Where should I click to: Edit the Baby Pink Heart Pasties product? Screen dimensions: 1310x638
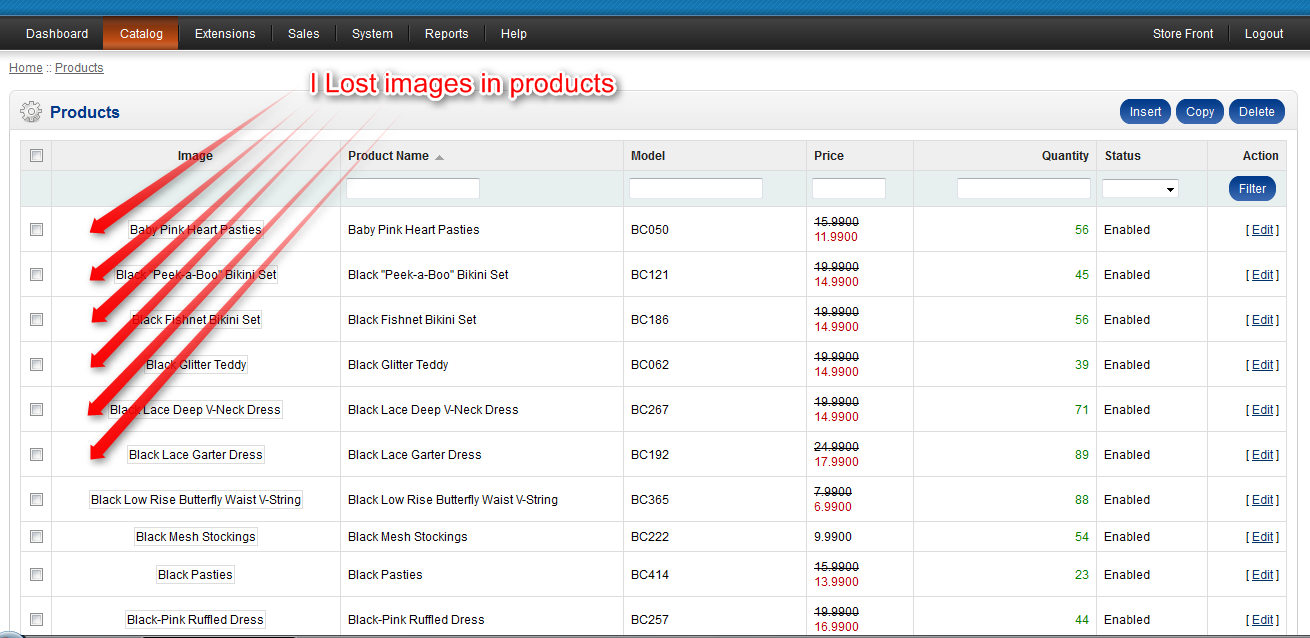(x=1263, y=230)
